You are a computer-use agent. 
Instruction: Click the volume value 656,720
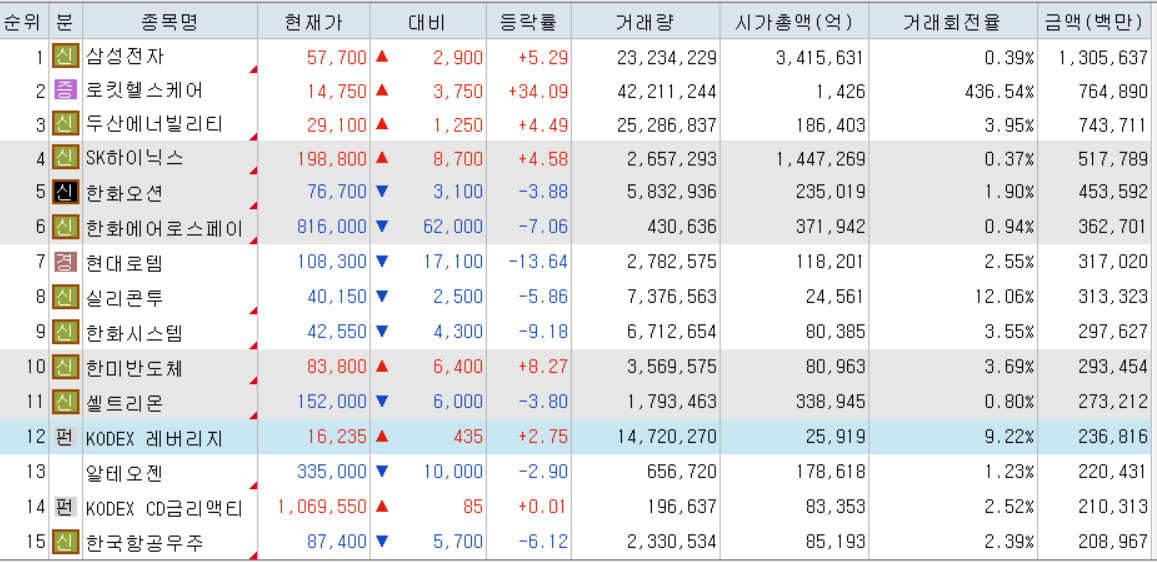click(680, 472)
